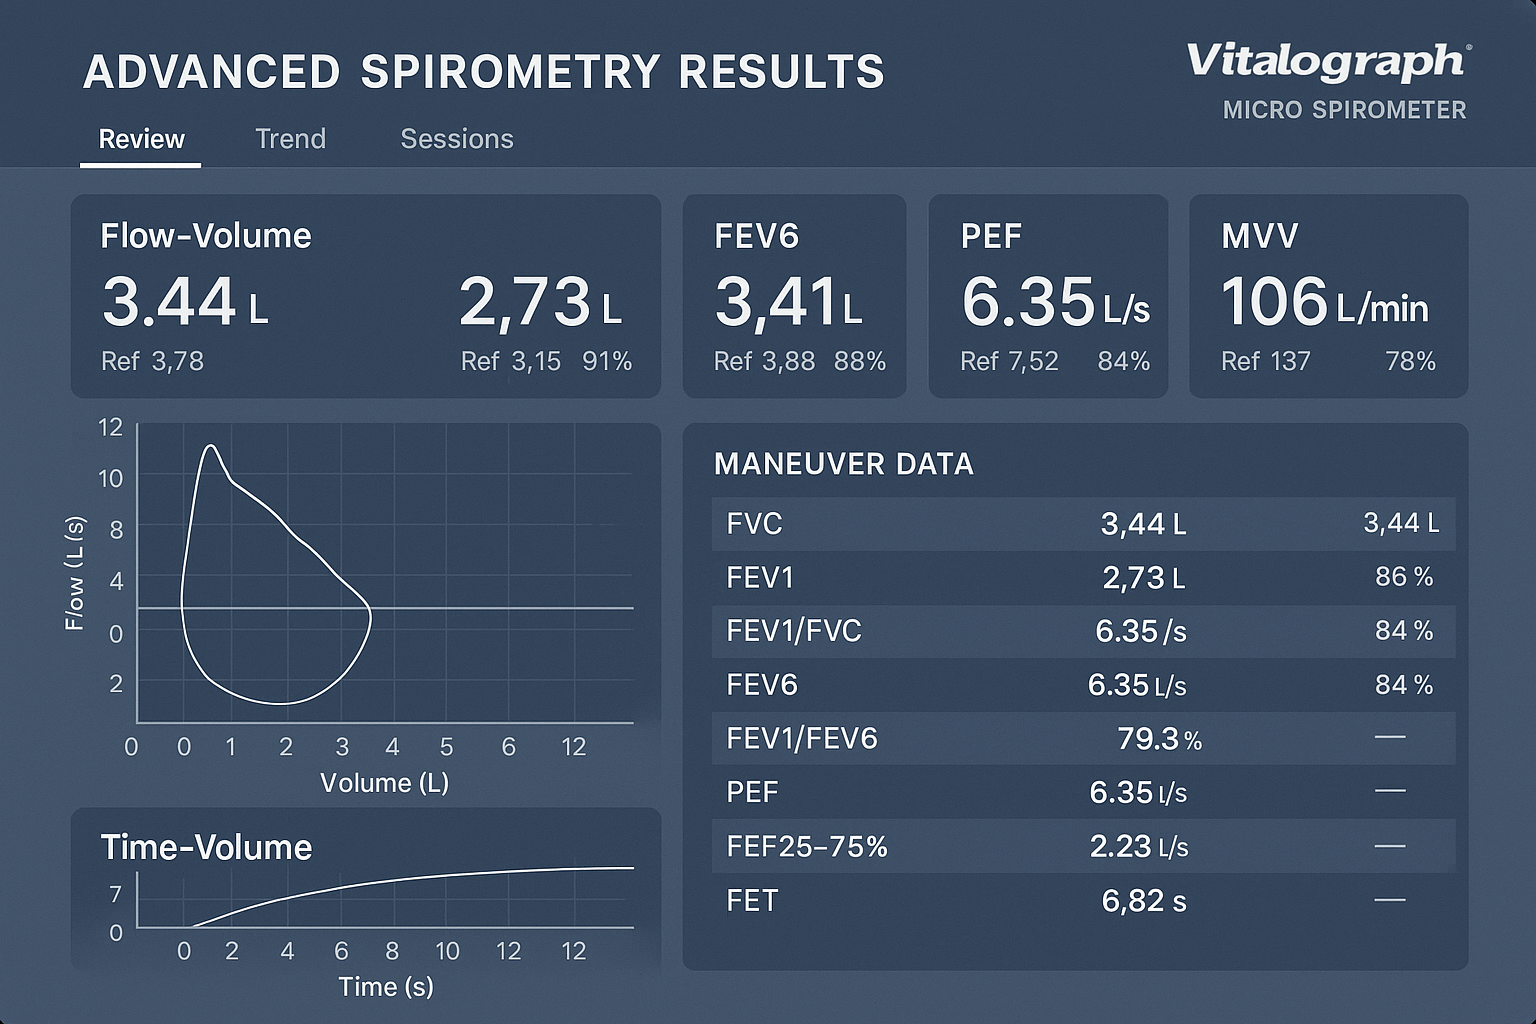Click the Maneuver Data panel header
Image resolution: width=1536 pixels, height=1024 pixels.
tap(843, 464)
